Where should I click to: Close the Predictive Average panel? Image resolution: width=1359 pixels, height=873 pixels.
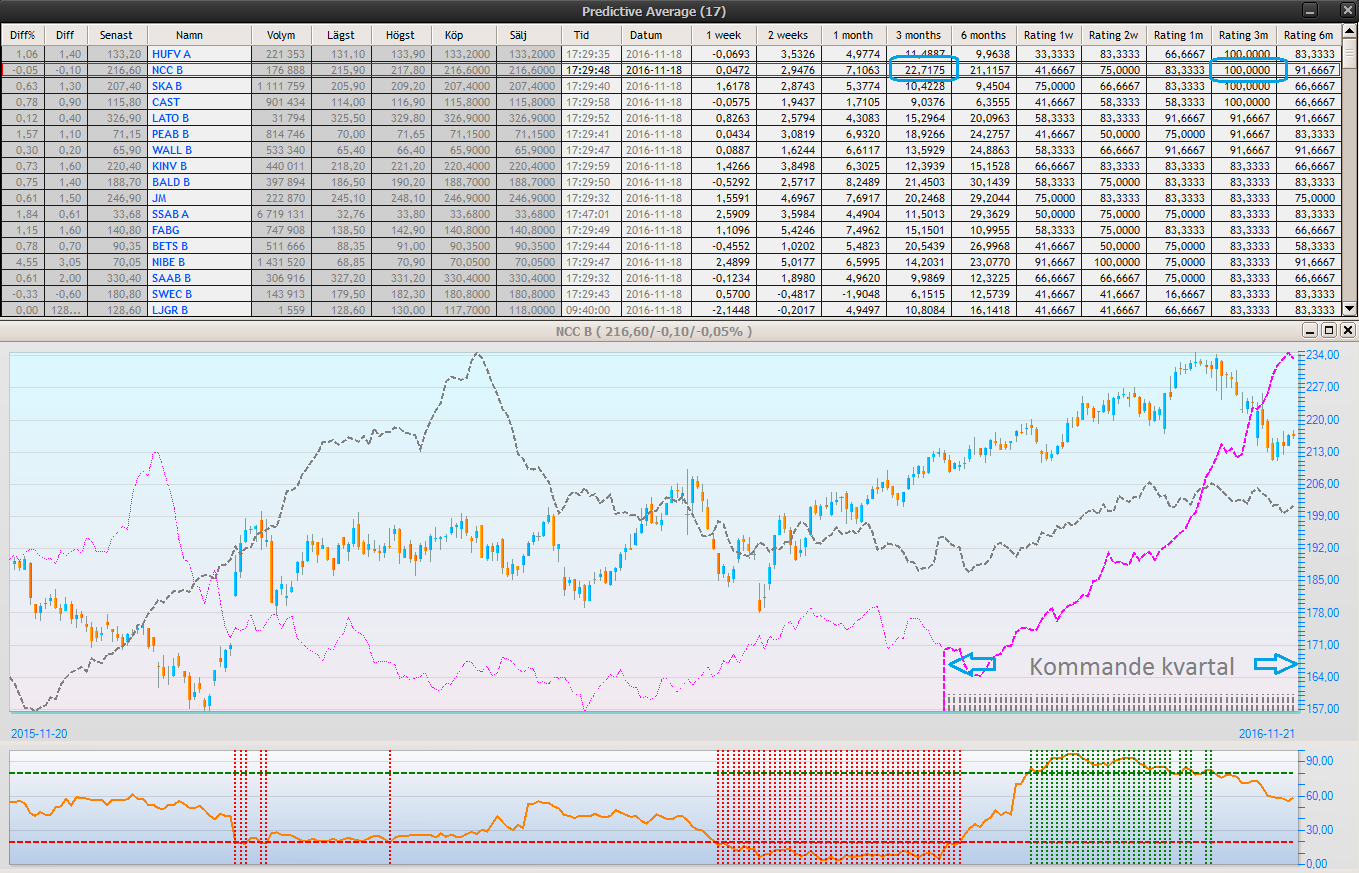(1347, 11)
